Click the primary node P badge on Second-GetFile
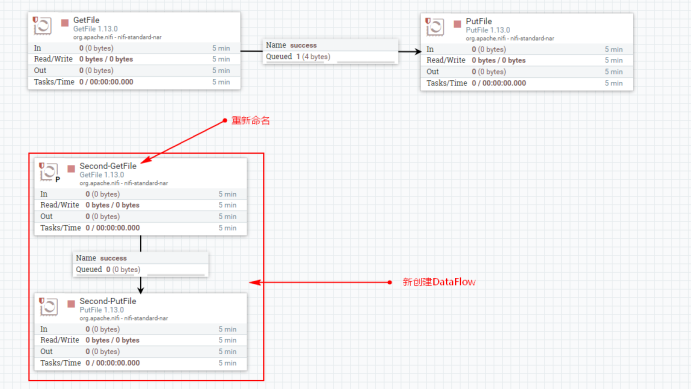The image size is (692, 390). point(58,180)
